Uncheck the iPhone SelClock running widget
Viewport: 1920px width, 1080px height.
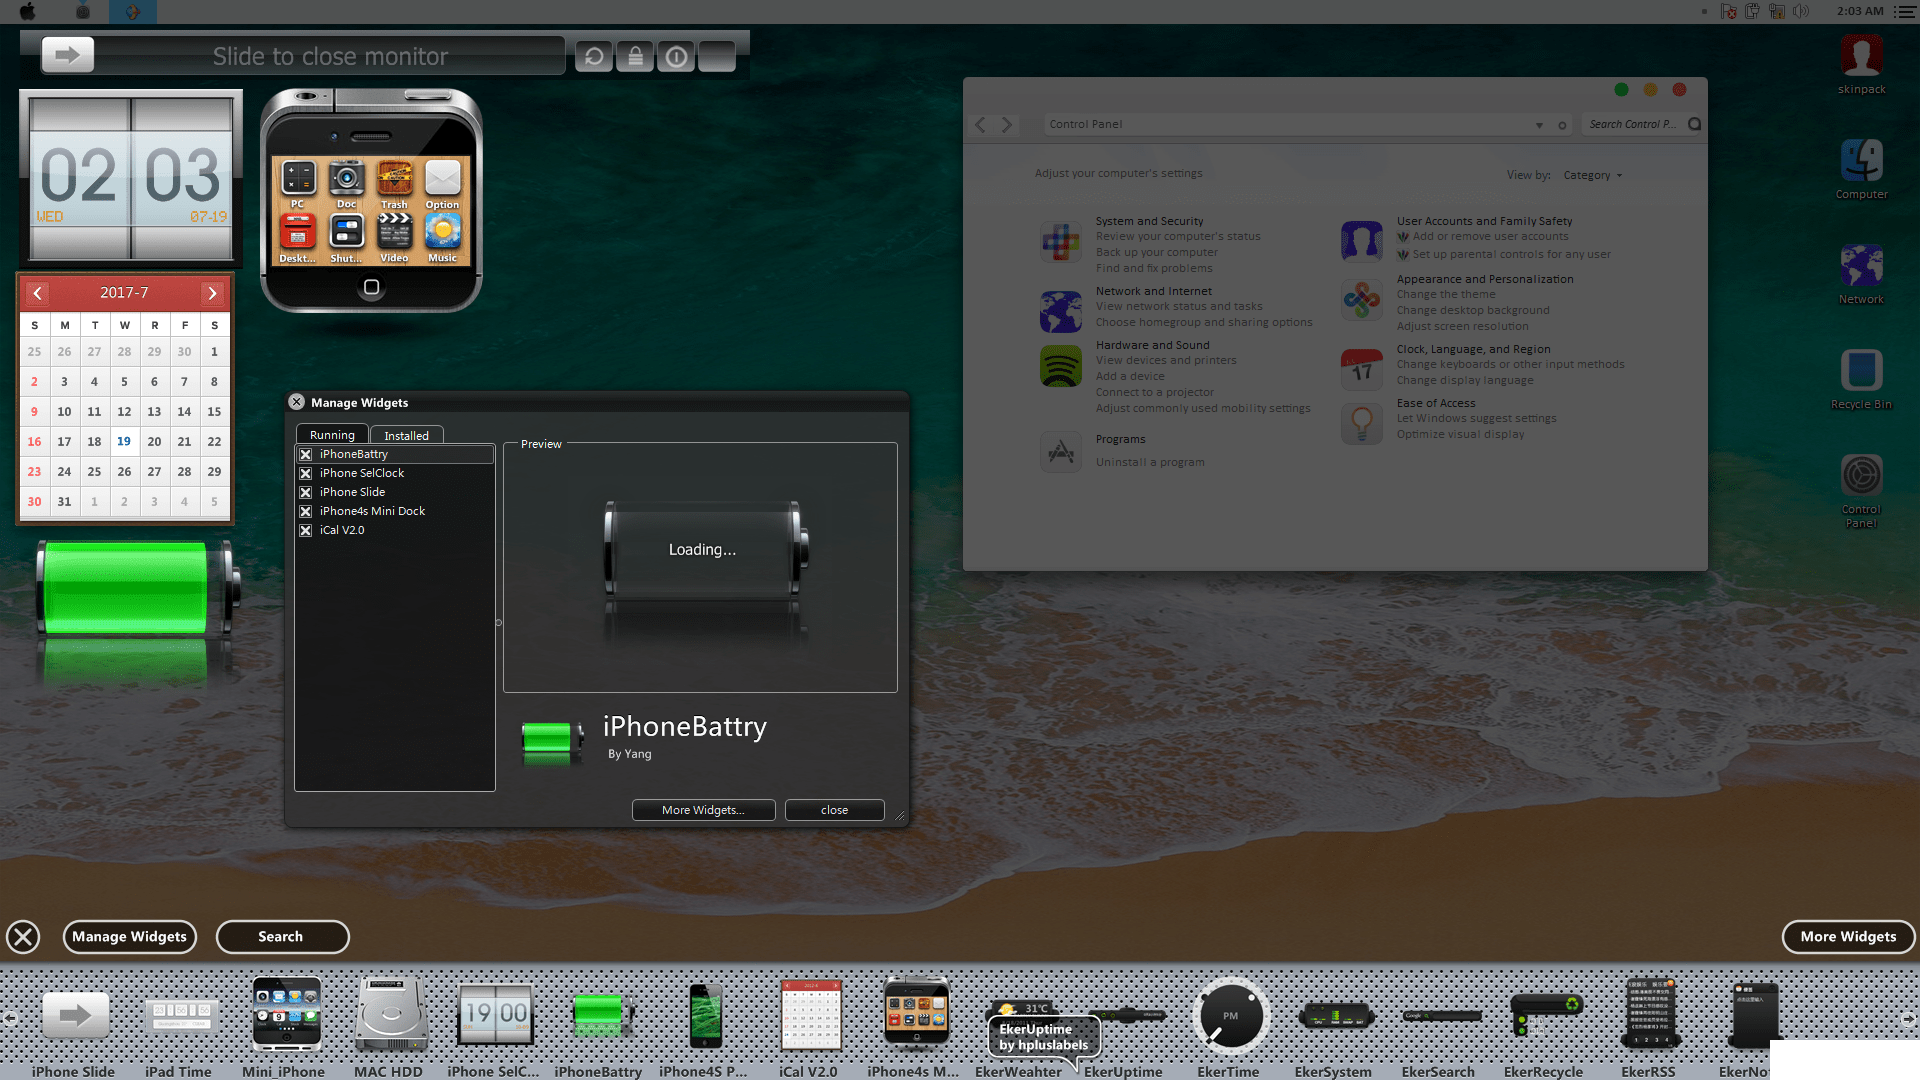click(x=306, y=473)
